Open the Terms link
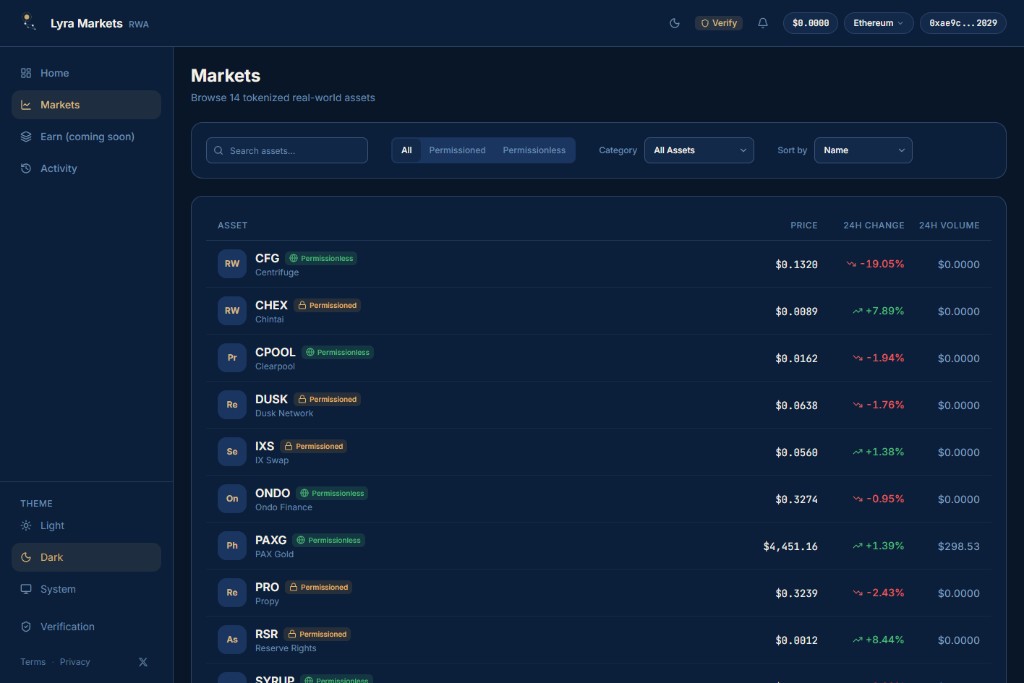1024x683 pixels. [x=33, y=662]
